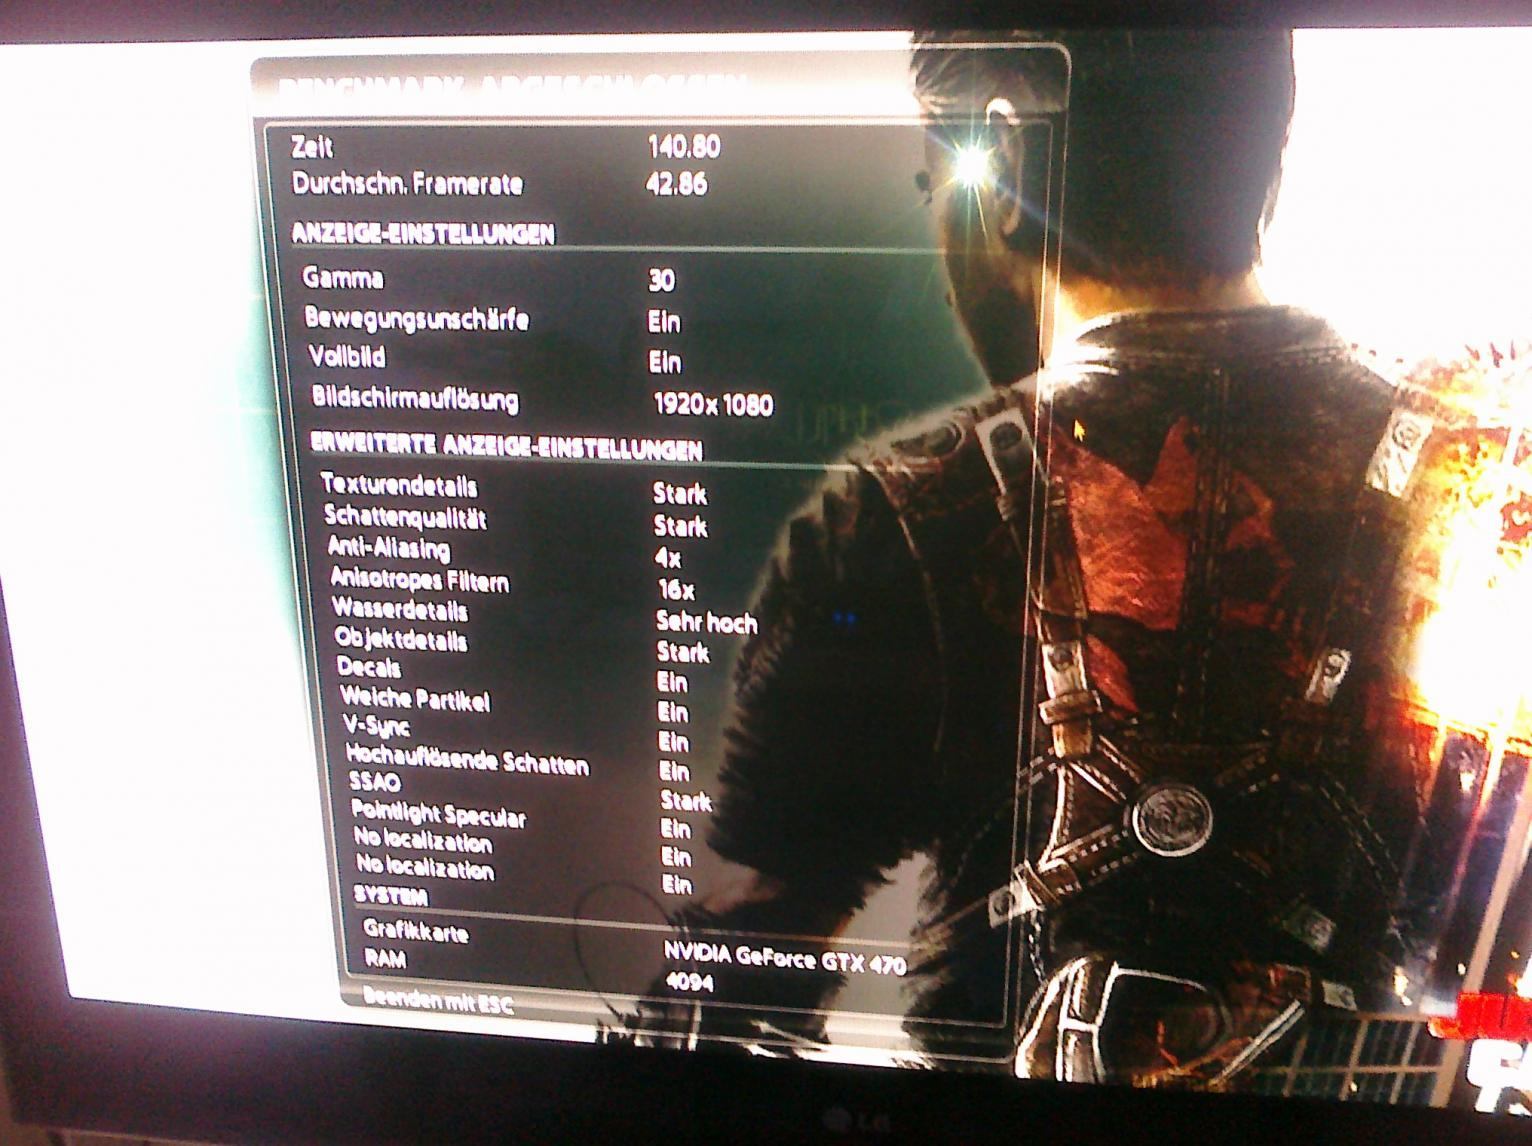Click the 'Stark' value for Schattenqualität
The width and height of the screenshot is (1532, 1146).
pos(681,526)
